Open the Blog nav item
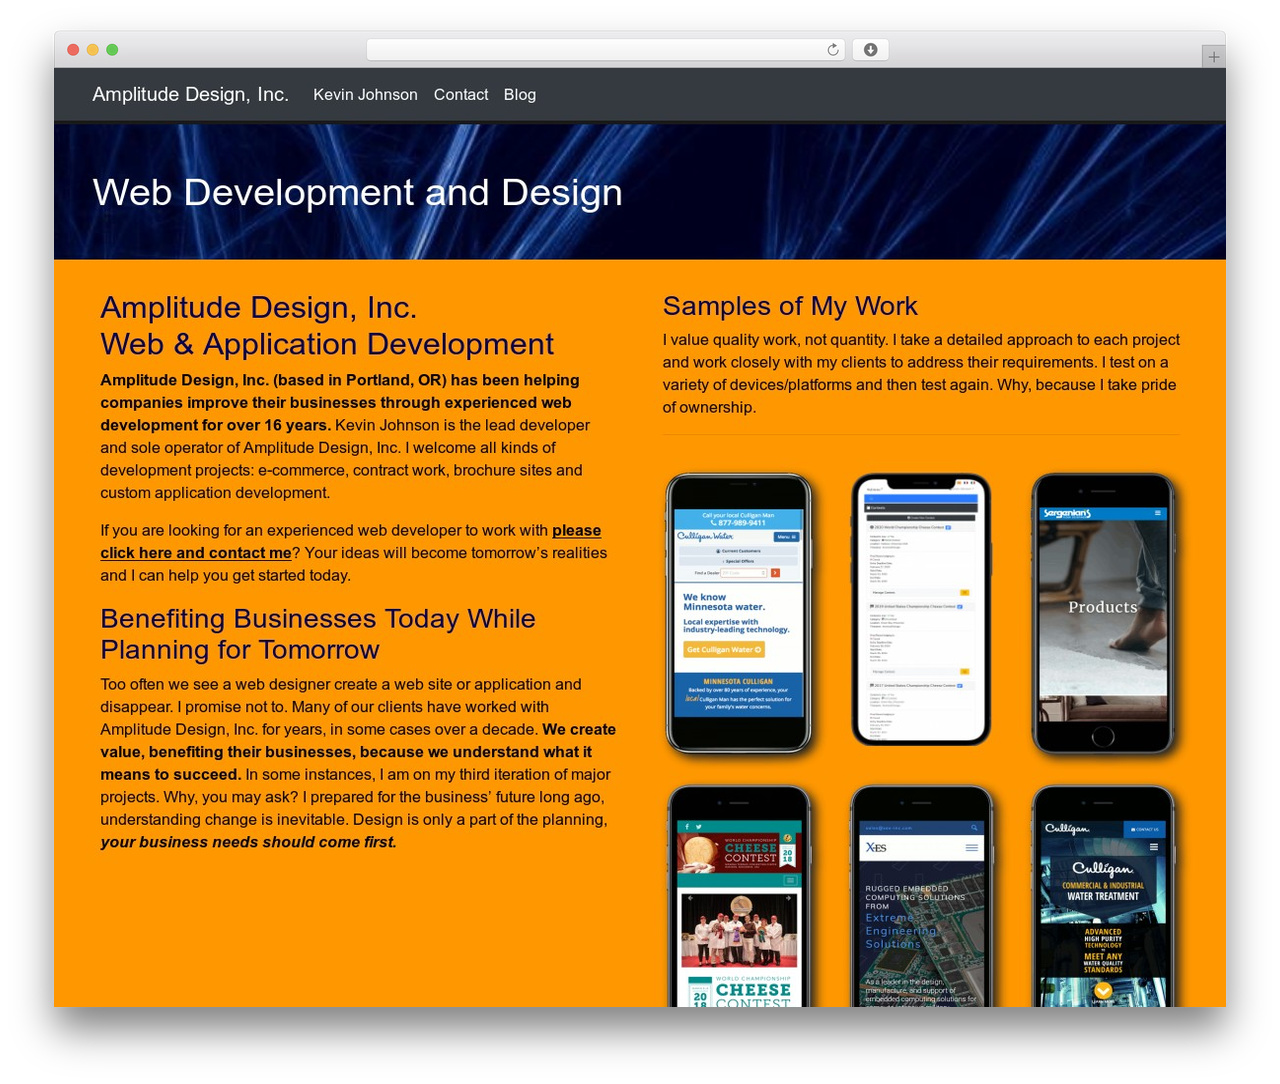Viewport: 1280px width, 1084px height. 520,95
